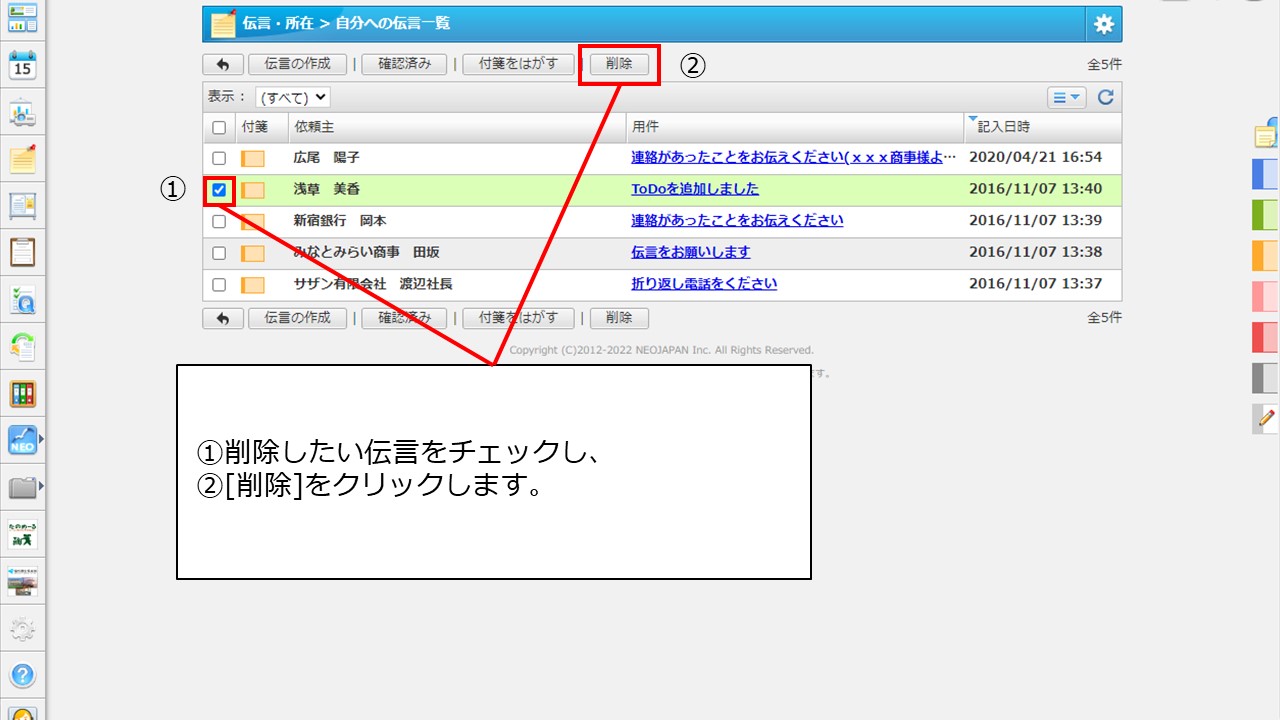Click the memo note icon in sidebar
Image resolution: width=1280 pixels, height=720 pixels.
22,158
